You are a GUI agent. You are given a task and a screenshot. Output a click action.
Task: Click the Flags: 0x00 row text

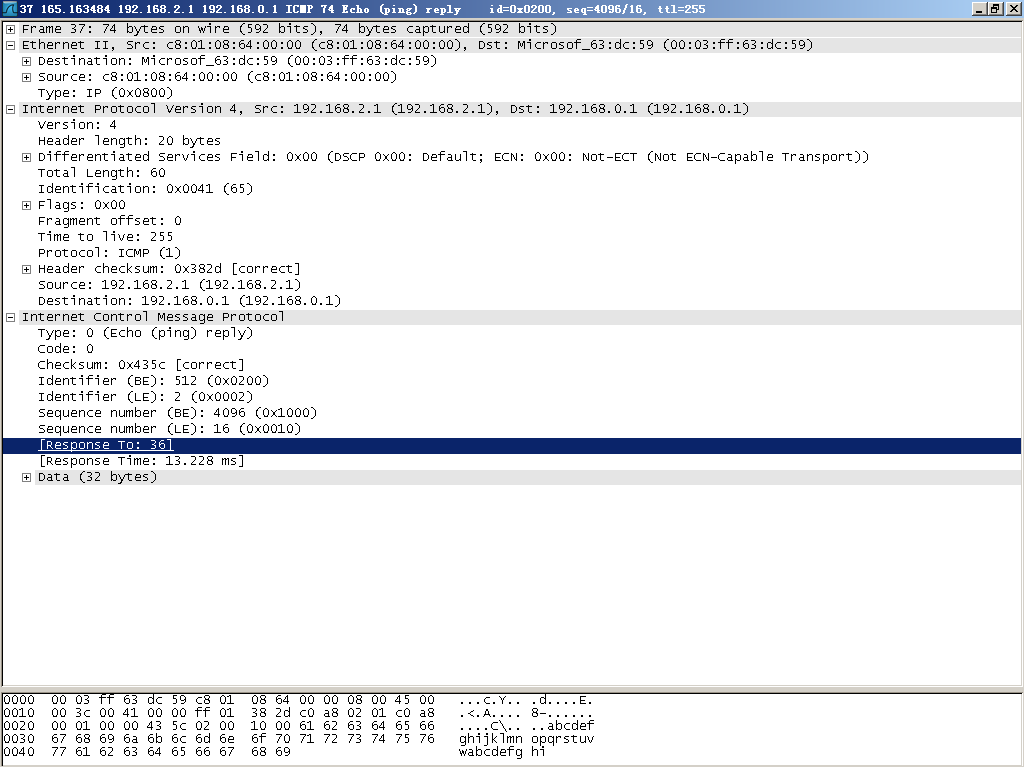click(82, 205)
